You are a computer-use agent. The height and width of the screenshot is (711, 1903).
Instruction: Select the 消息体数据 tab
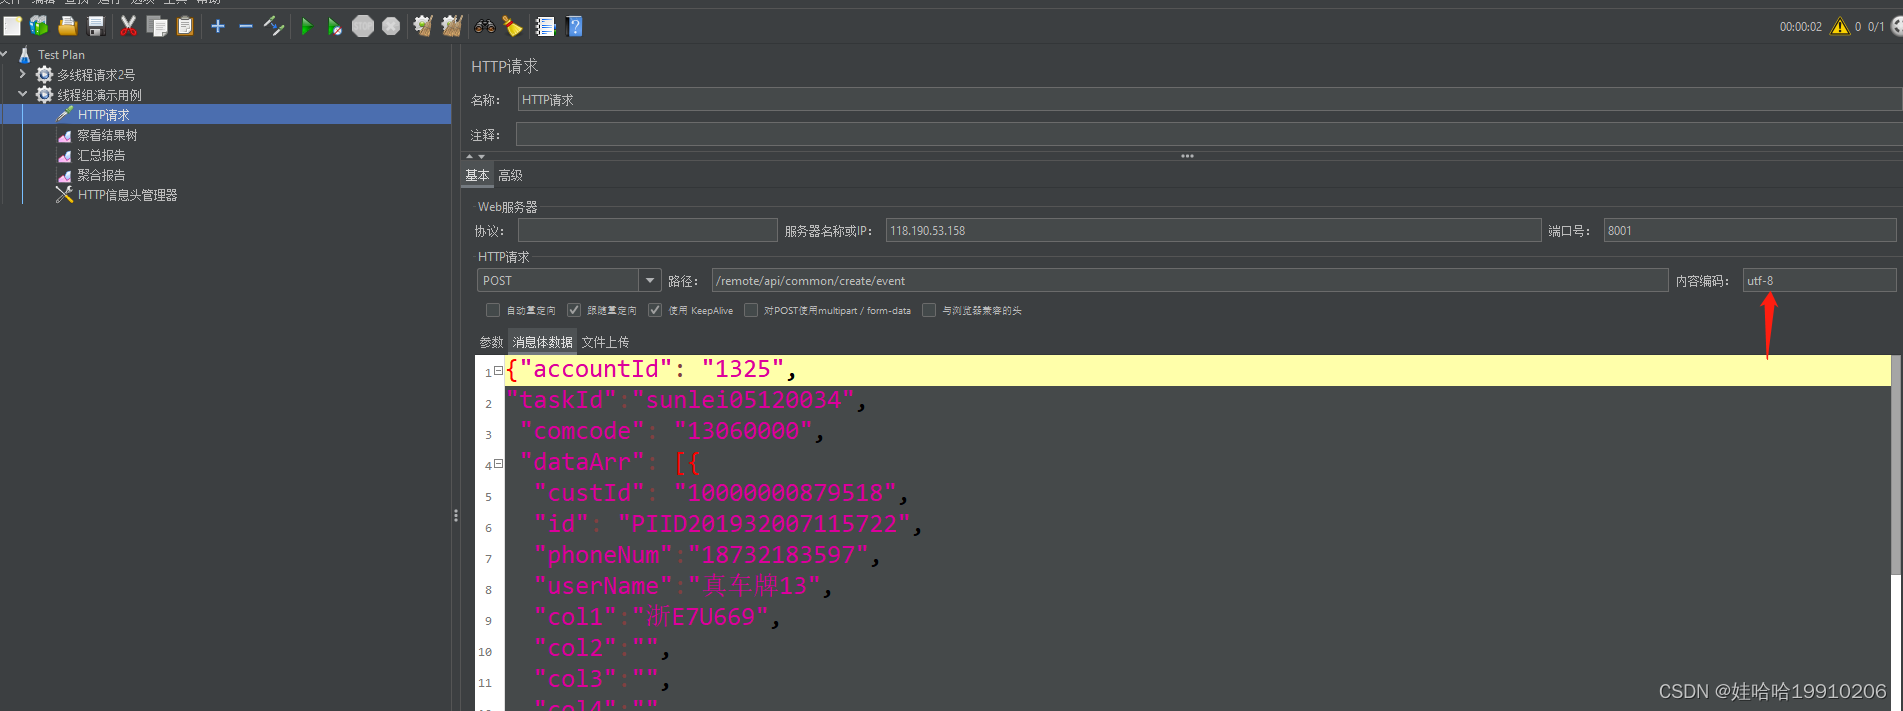pyautogui.click(x=543, y=342)
